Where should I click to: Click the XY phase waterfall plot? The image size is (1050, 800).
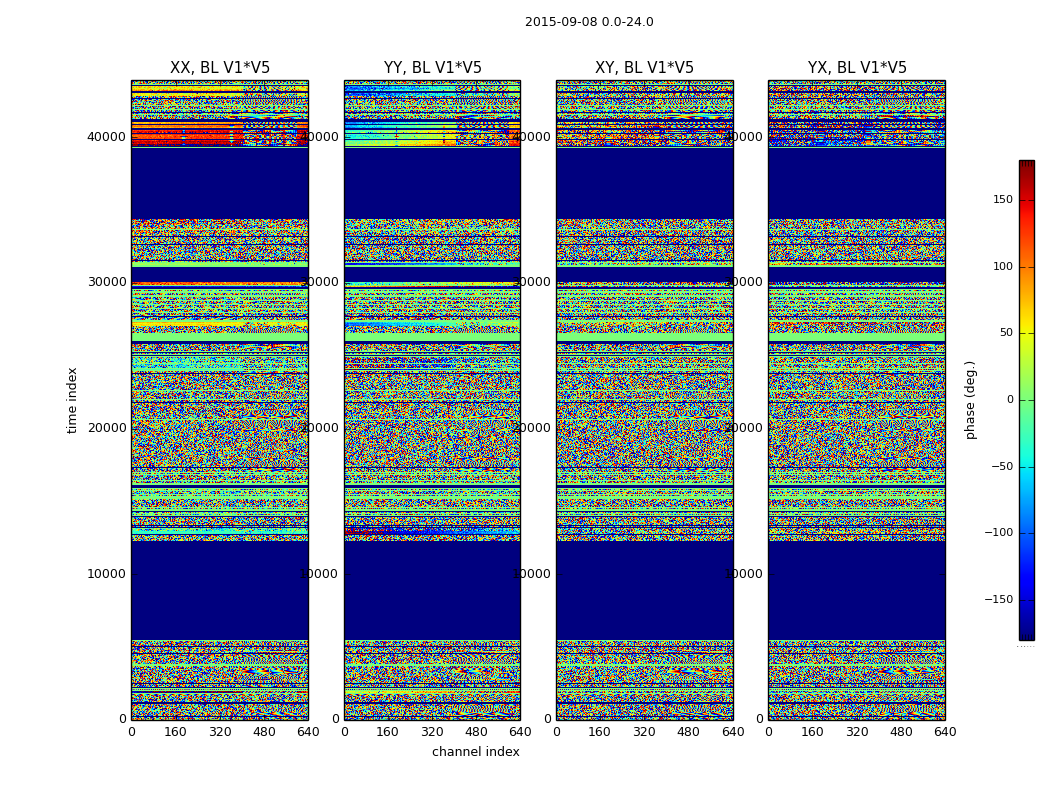(x=645, y=400)
